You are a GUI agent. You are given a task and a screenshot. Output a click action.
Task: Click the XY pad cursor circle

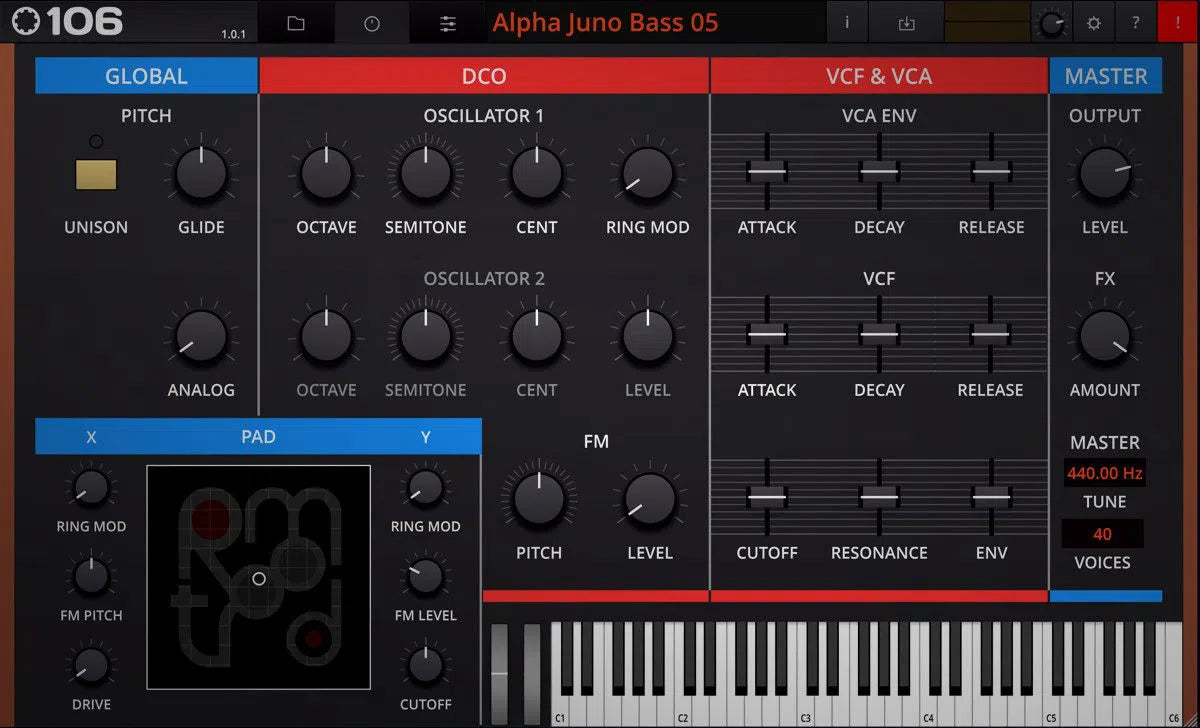259,579
